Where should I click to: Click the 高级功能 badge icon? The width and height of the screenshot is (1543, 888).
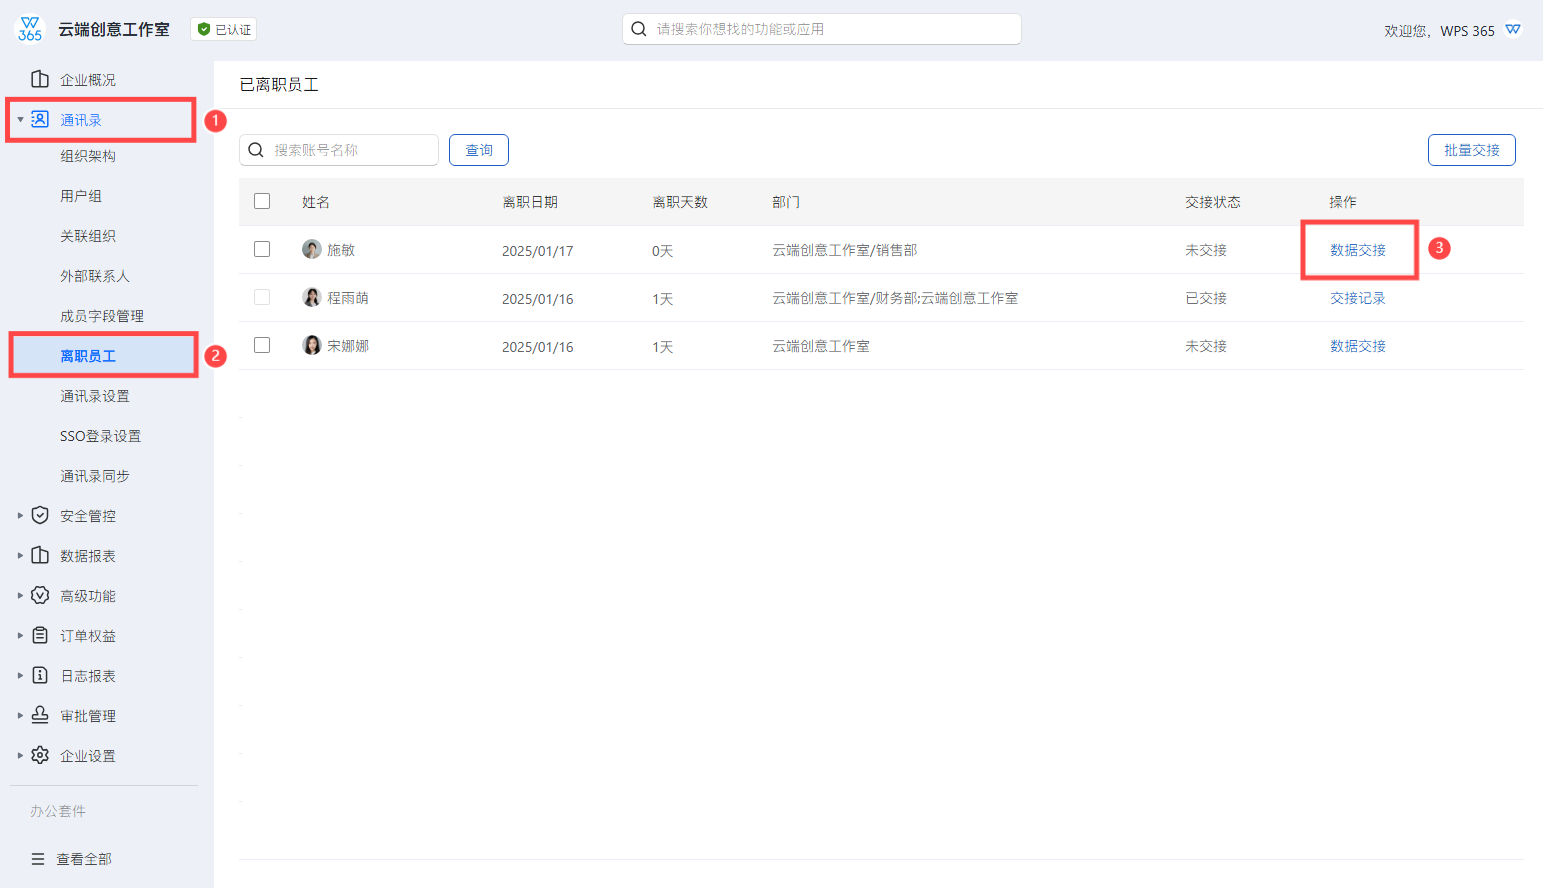coord(40,595)
